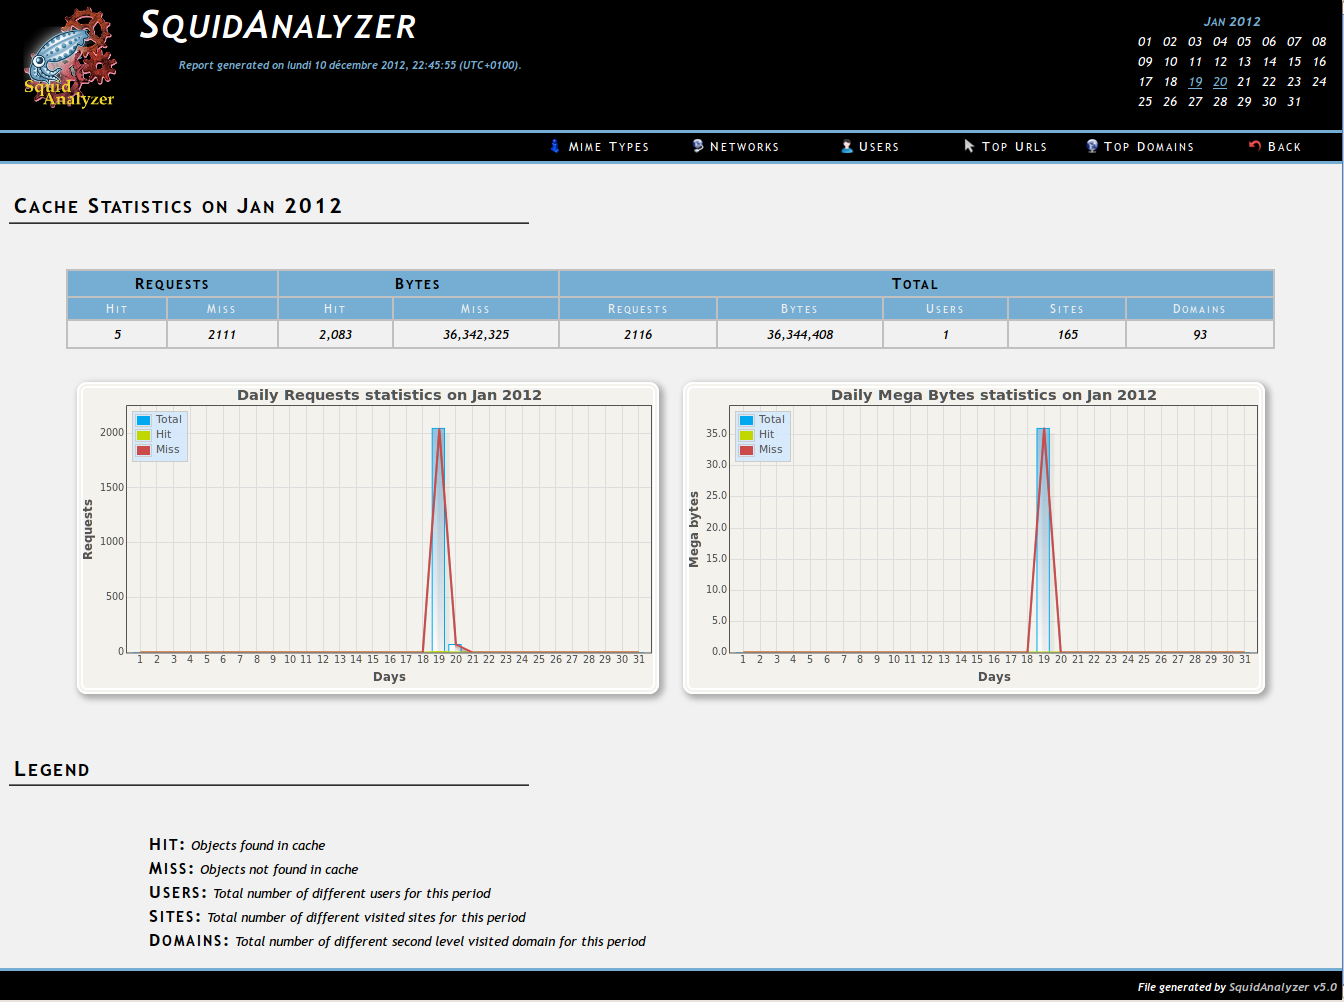Screen dimensions: 1344x1002
Task: Open day 20 in the calendar
Action: [x=1220, y=82]
